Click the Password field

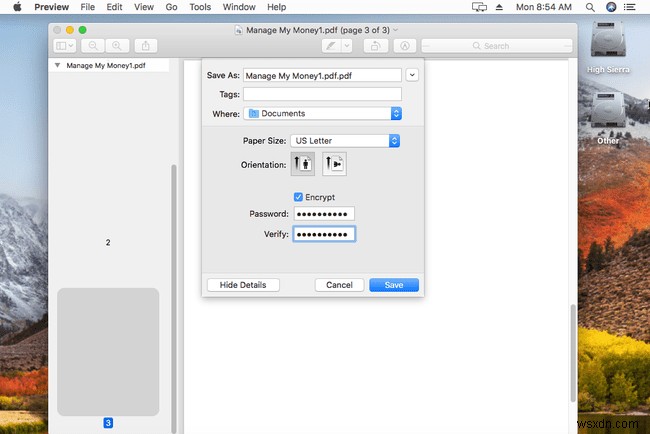coord(324,214)
